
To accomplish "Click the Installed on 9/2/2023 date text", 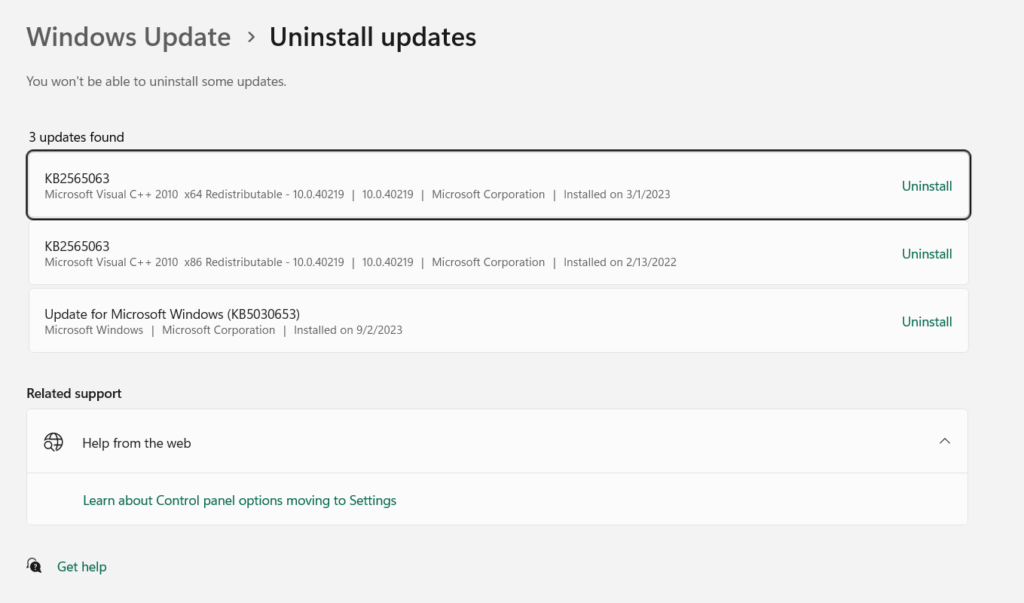I will coord(347,330).
